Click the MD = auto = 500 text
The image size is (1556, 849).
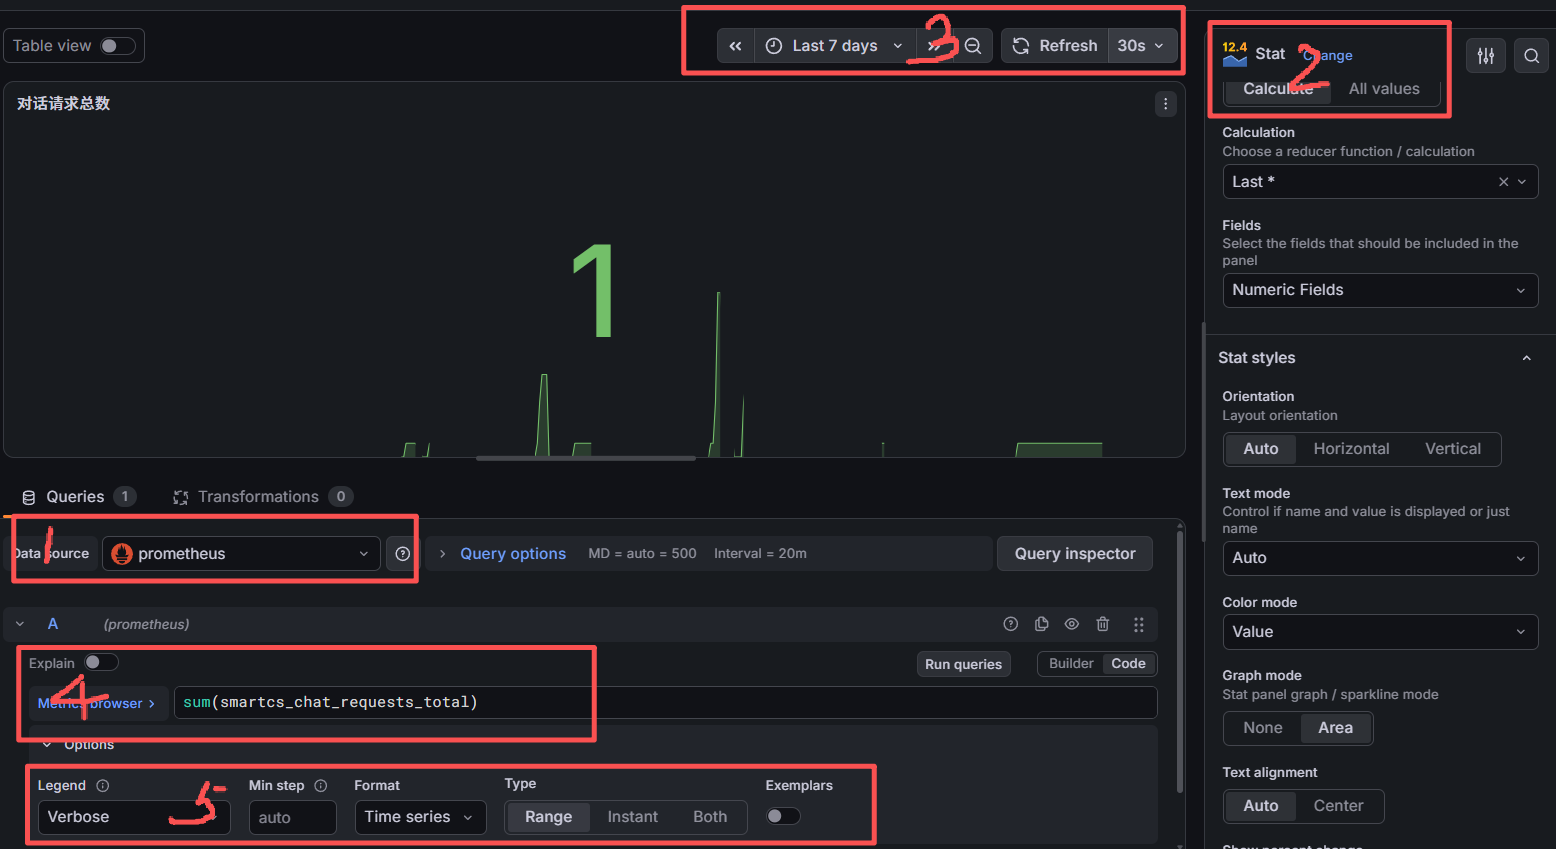click(642, 553)
